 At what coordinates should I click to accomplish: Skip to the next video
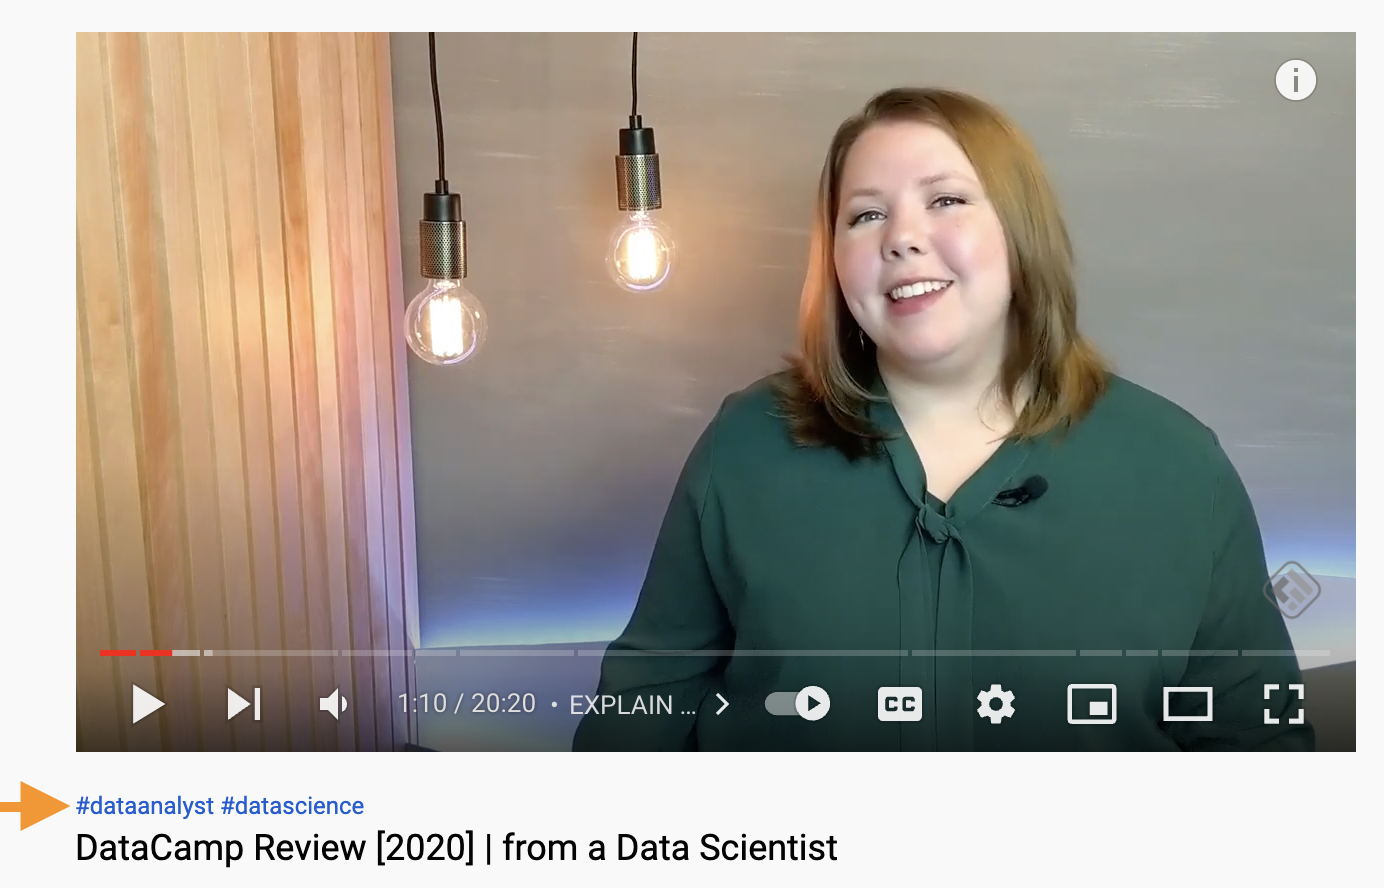click(x=243, y=705)
